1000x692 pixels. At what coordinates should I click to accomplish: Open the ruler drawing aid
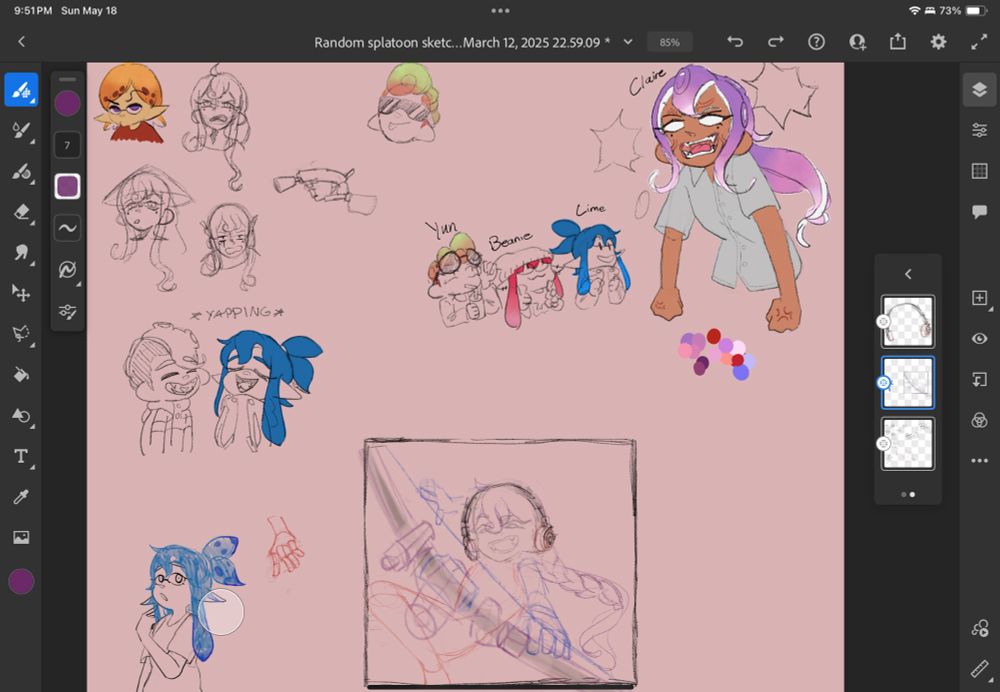tap(979, 668)
